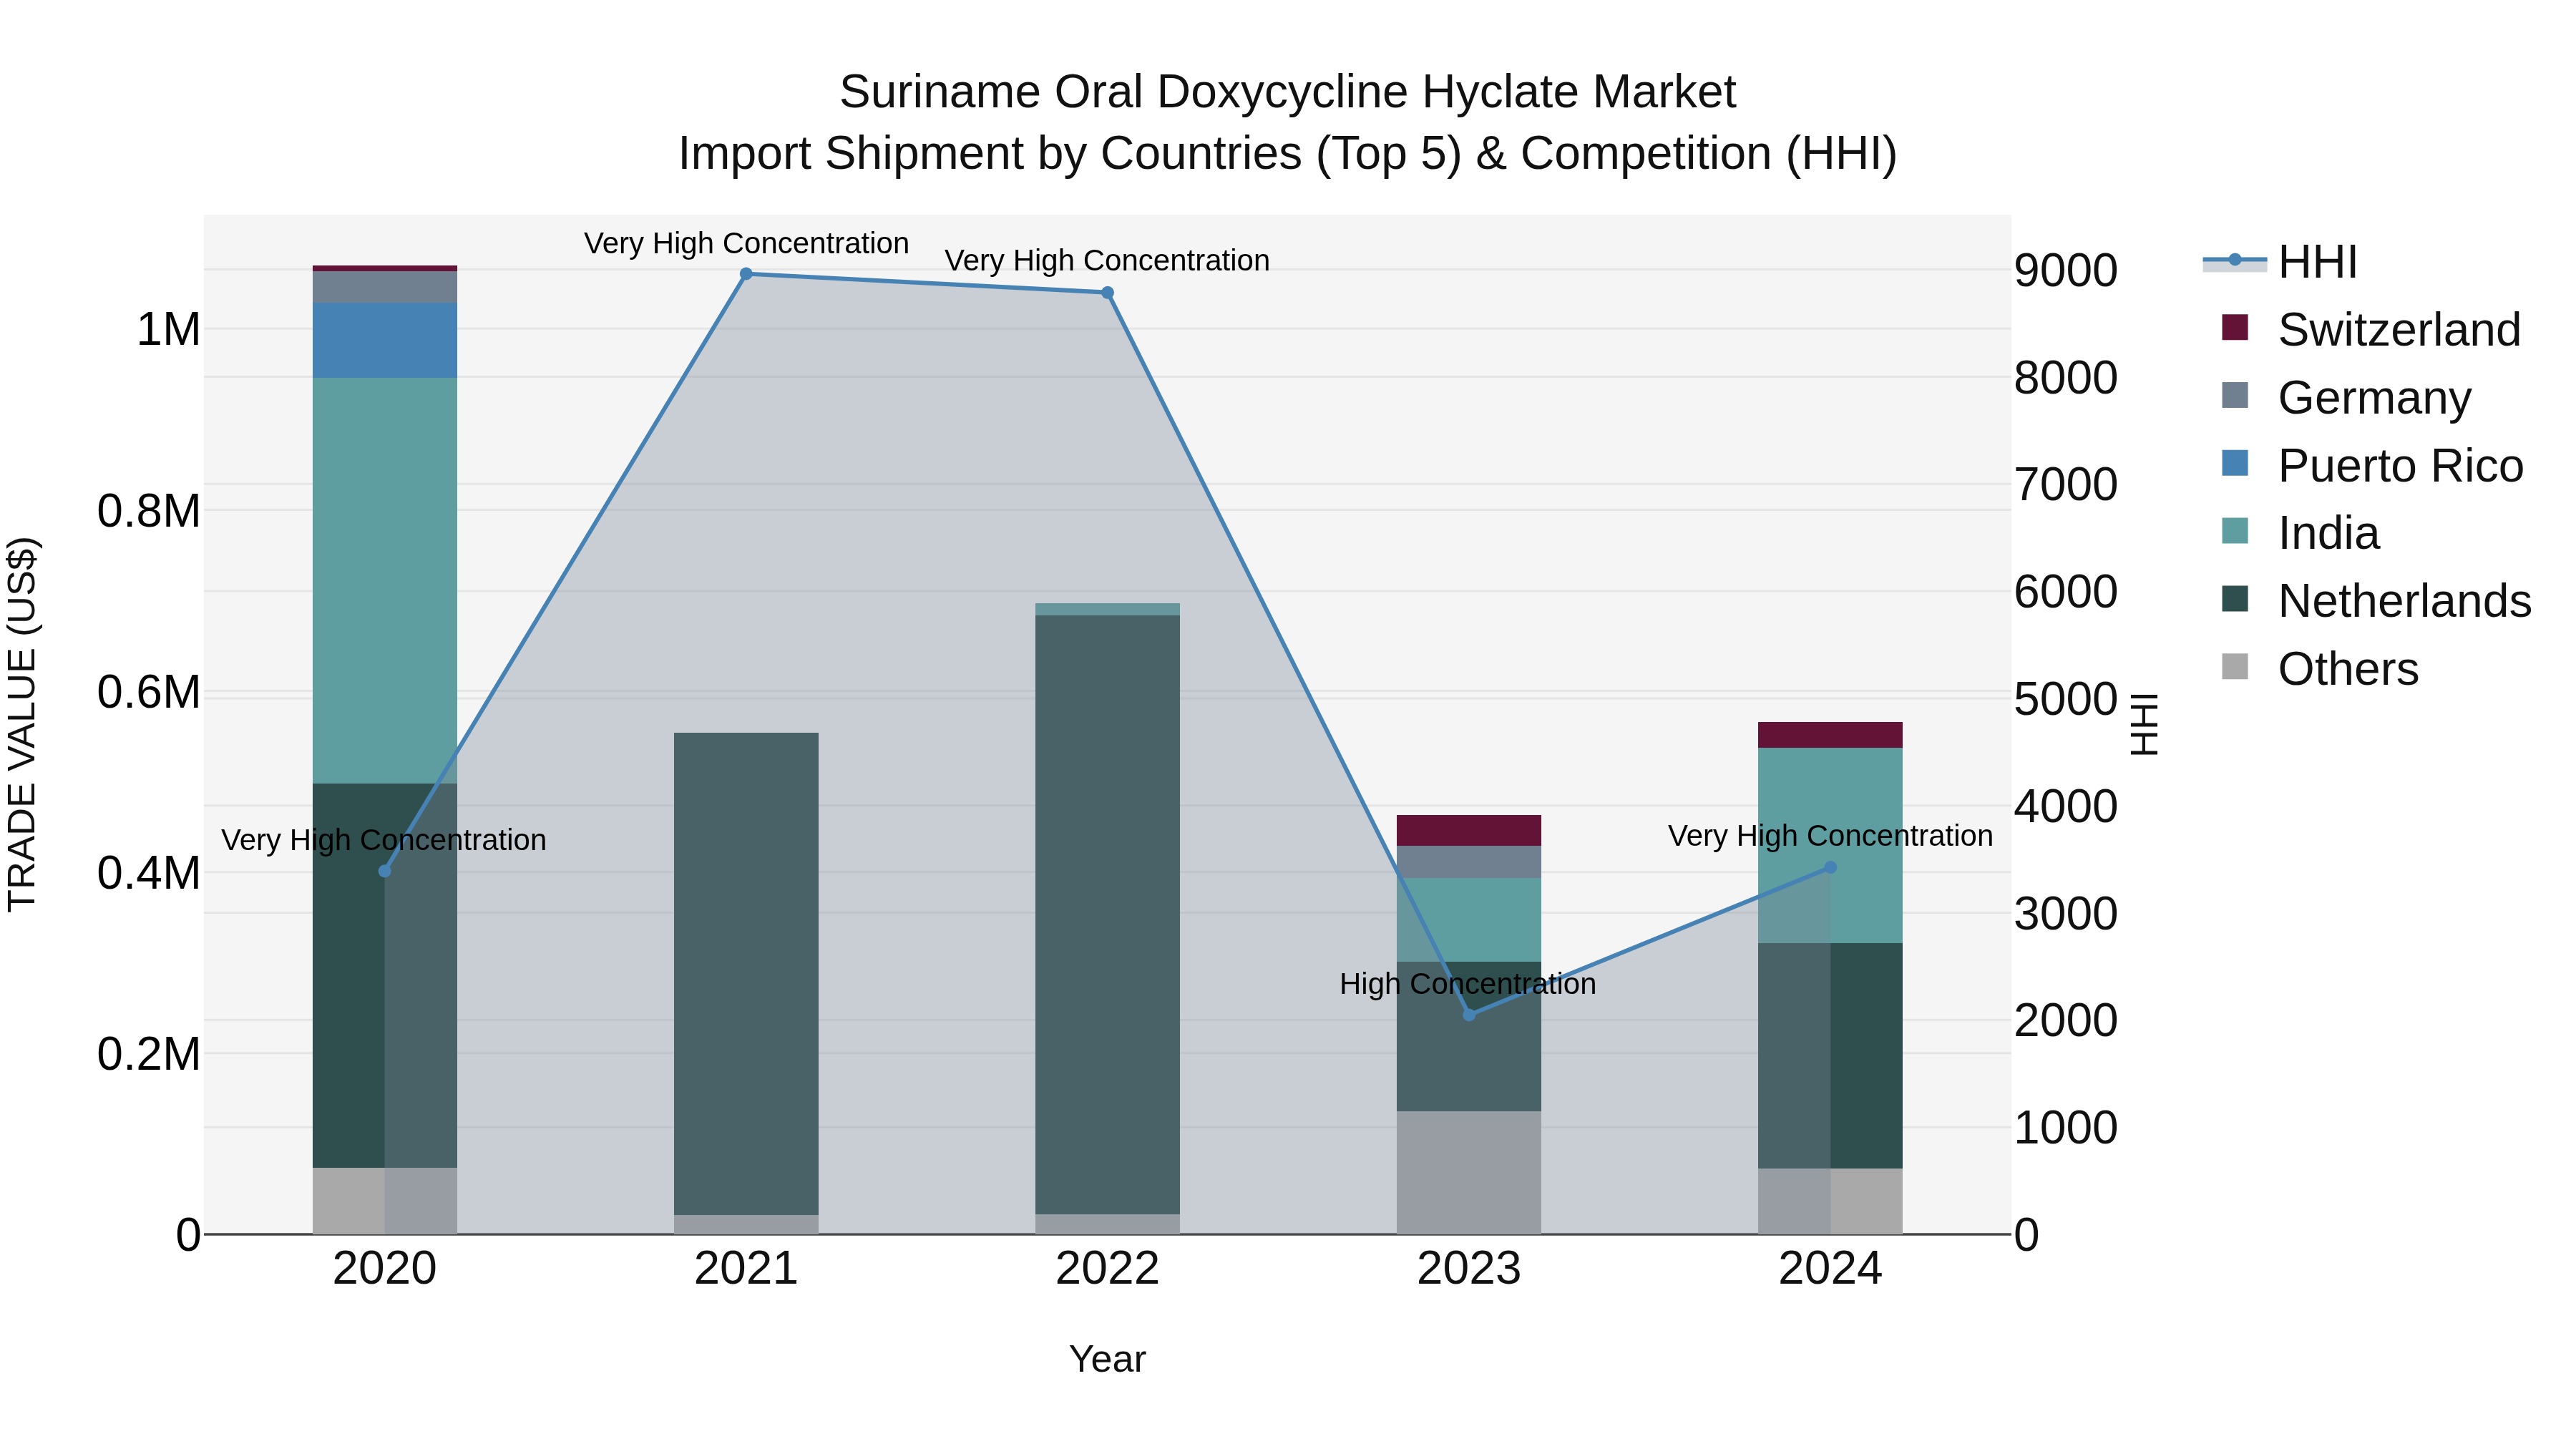
Task: Click the 2020 Puerto Rico bar segment
Action: point(385,341)
